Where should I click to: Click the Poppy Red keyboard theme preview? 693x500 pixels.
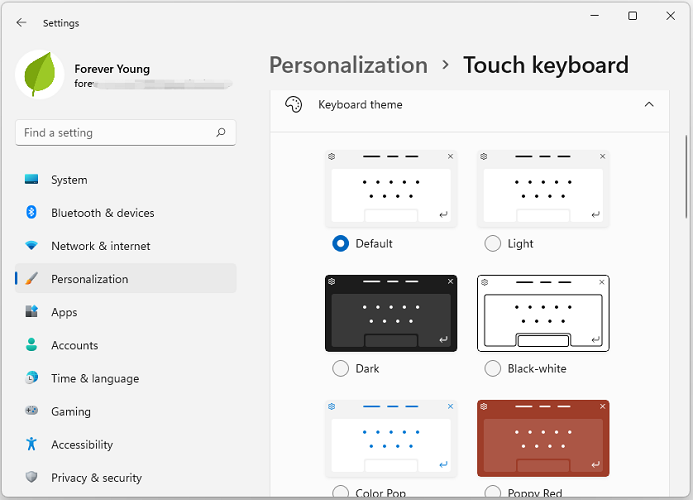543,439
